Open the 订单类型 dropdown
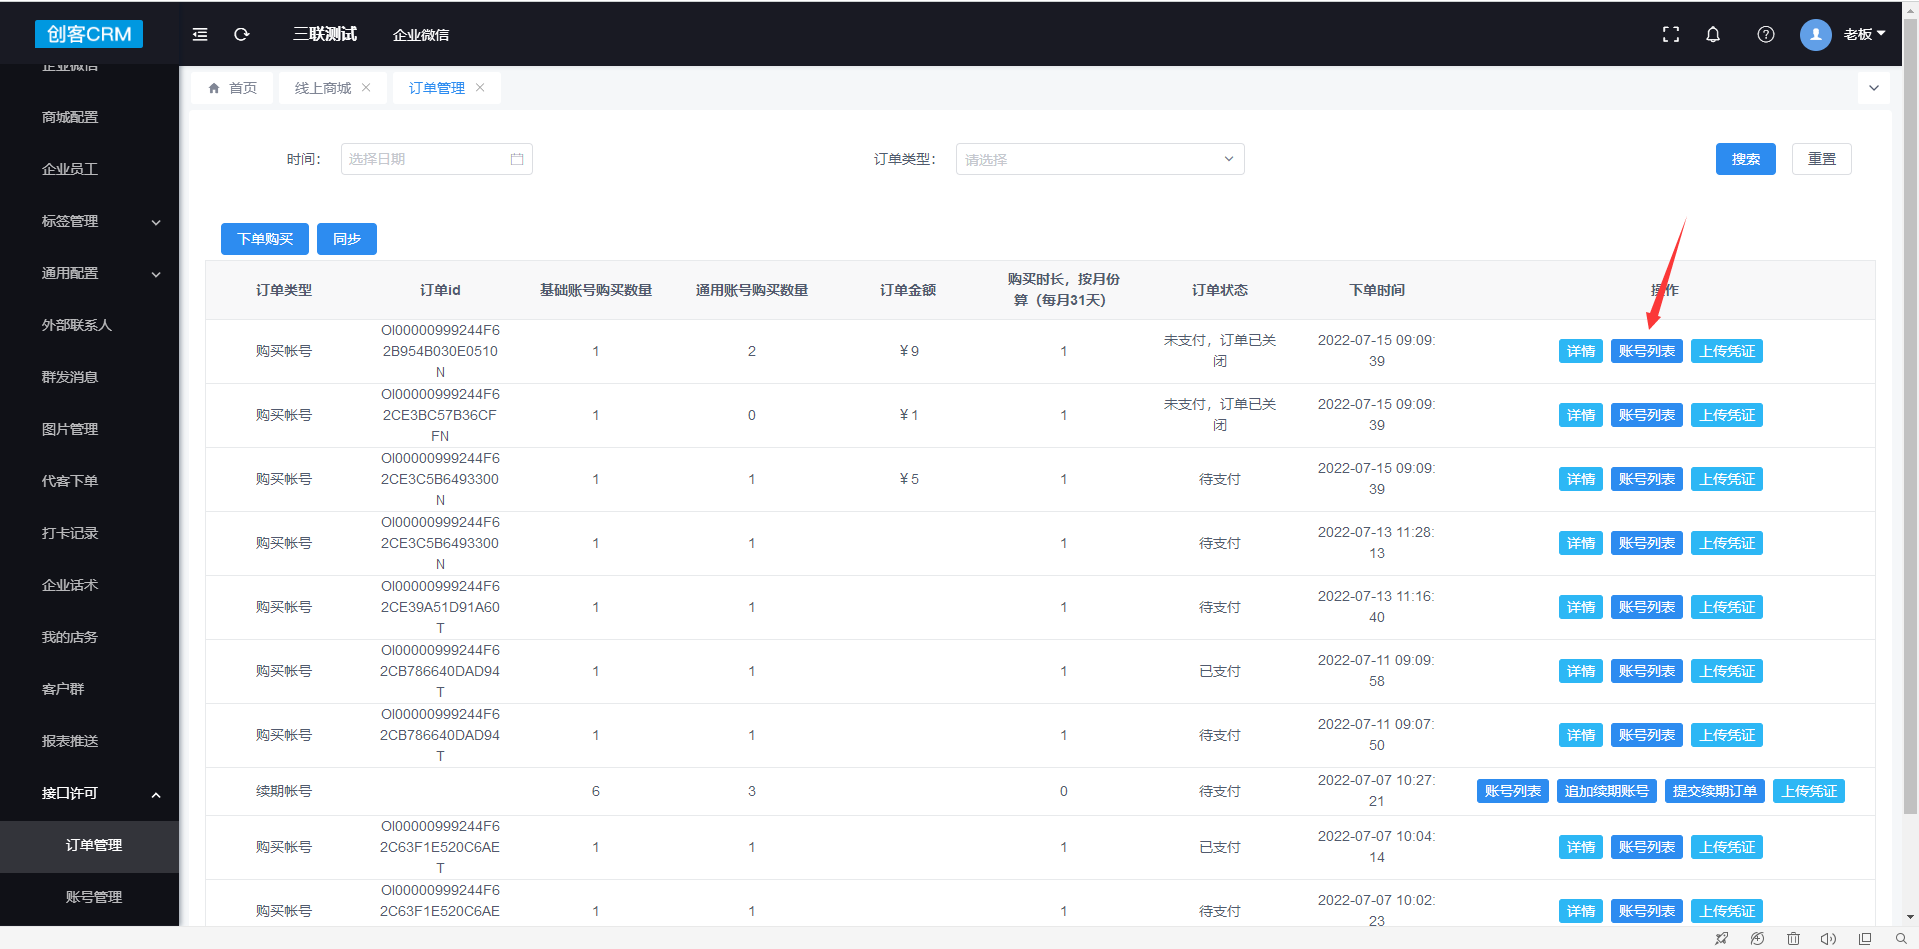This screenshot has height=949, width=1919. (1099, 159)
